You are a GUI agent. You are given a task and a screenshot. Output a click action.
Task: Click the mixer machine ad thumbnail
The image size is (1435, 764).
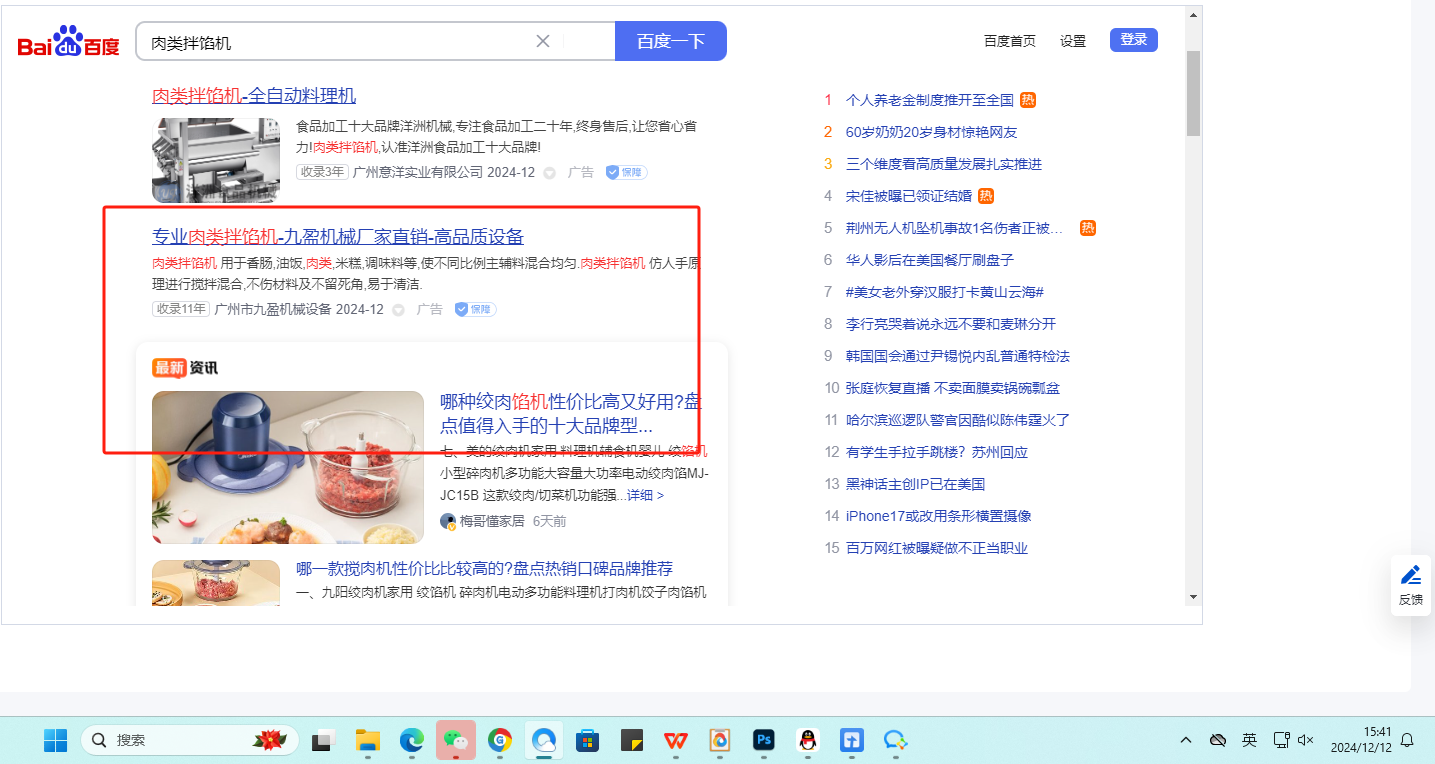pos(216,160)
